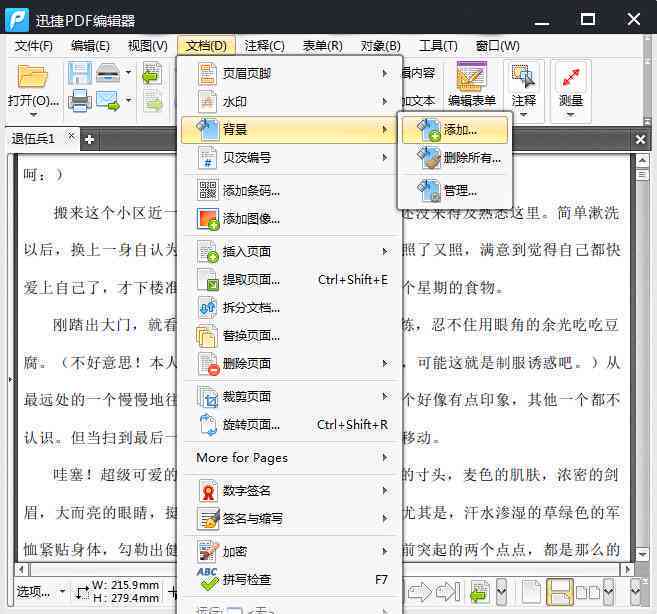The width and height of the screenshot is (657, 614).
Task: Expand the 贝茨编号 submenu arrow
Action: pos(385,158)
